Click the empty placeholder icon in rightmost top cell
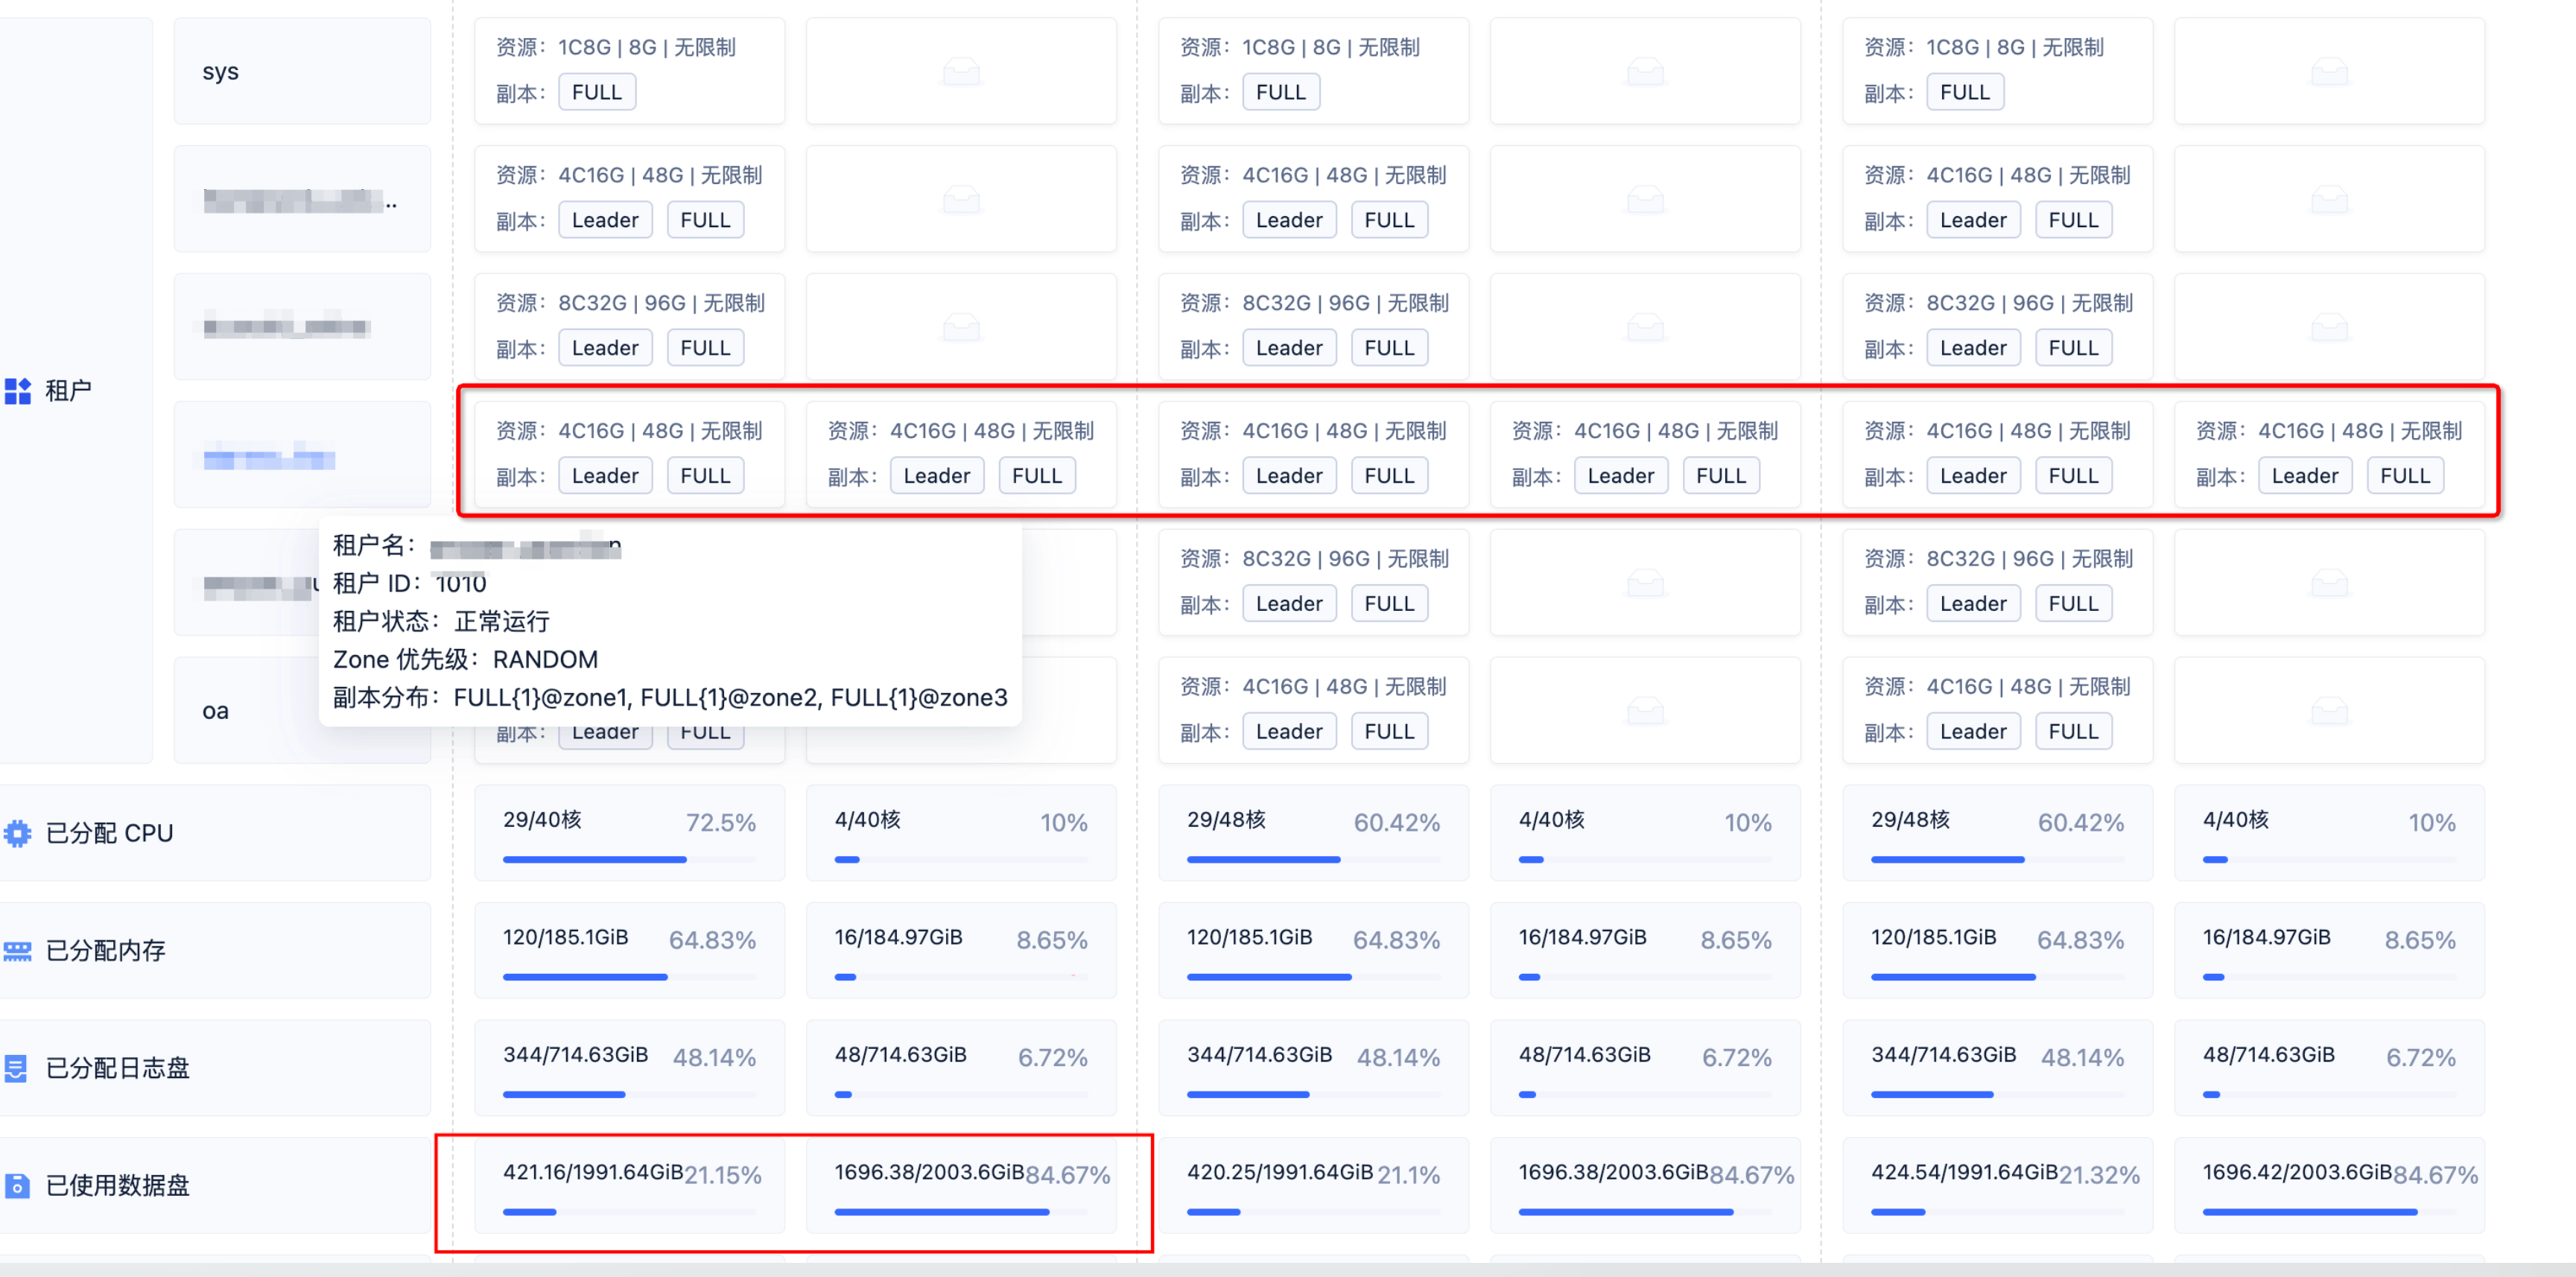2576x1277 pixels. tap(2329, 71)
